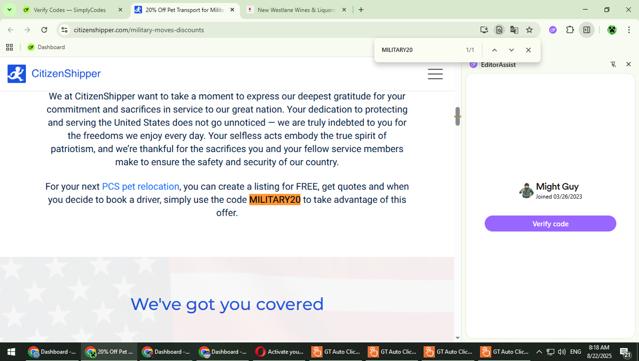Screen dimensions: 639x361
Task: Open a new browser tab
Action: [361, 10]
